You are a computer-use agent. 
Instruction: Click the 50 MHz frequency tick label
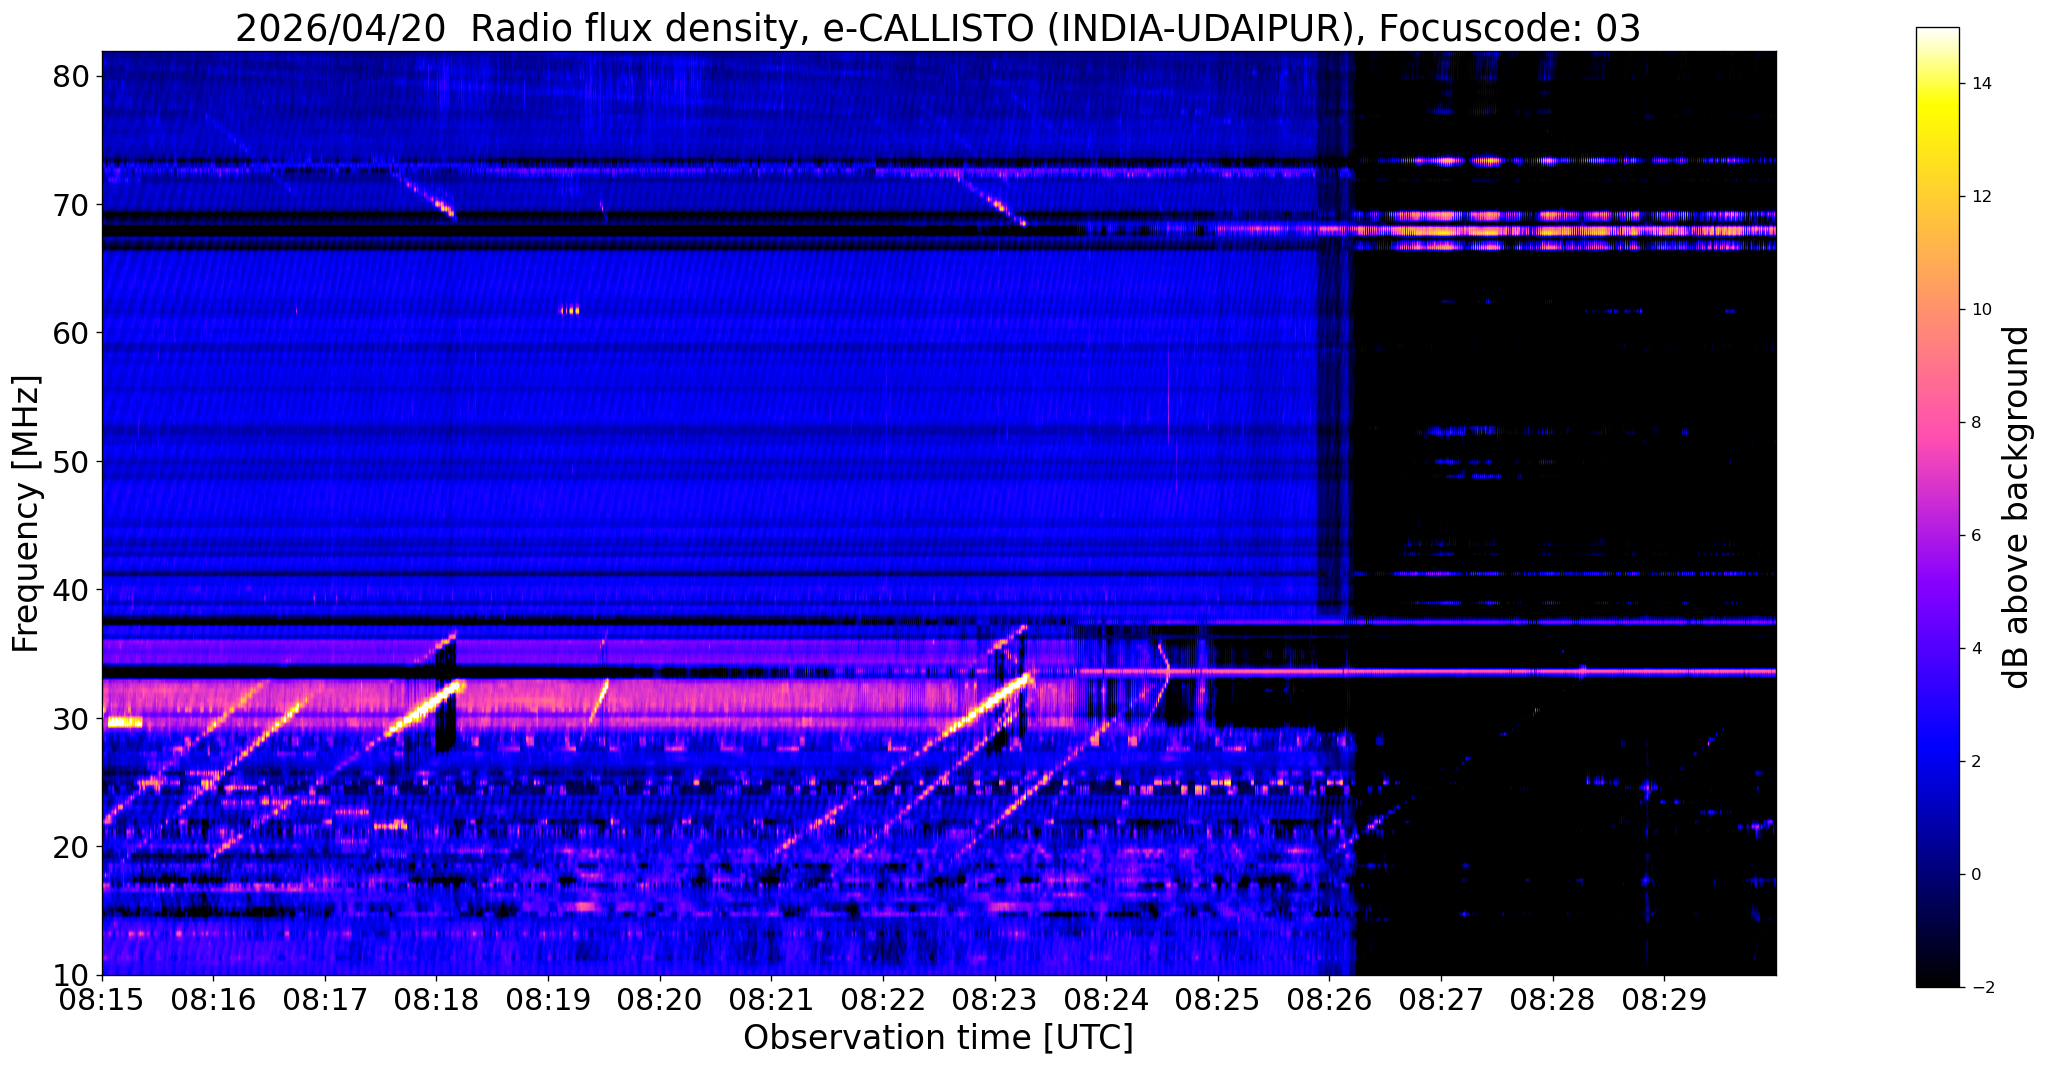pyautogui.click(x=72, y=461)
